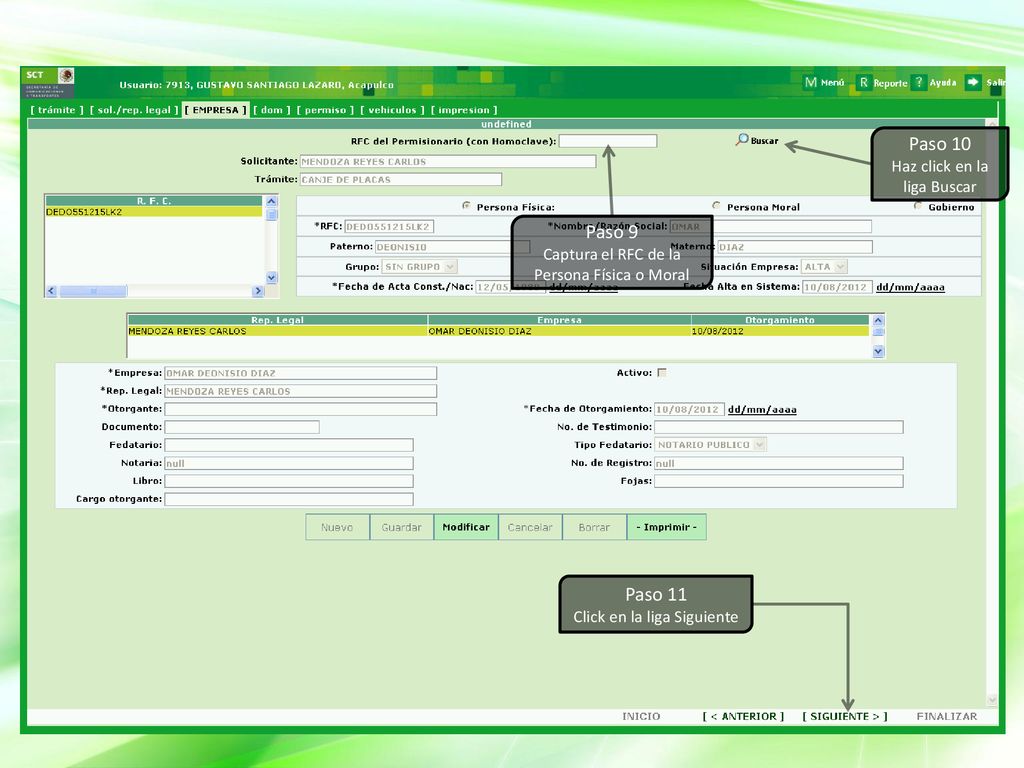Click the Rep. Legal table scroll up arrow
Image resolution: width=1024 pixels, height=768 pixels.
878,320
